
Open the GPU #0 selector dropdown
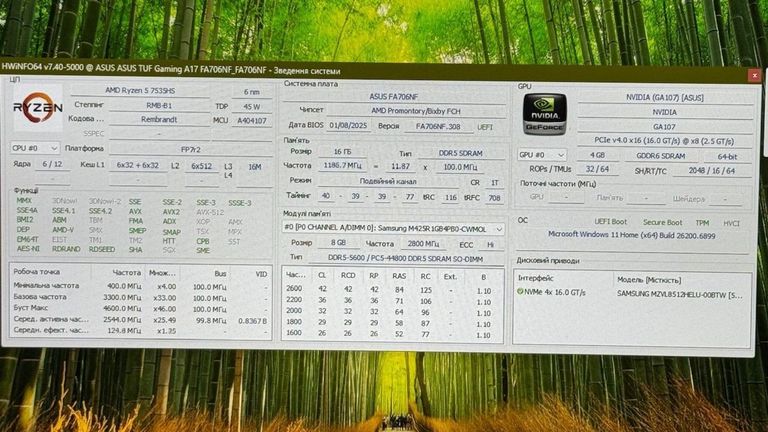[542, 155]
